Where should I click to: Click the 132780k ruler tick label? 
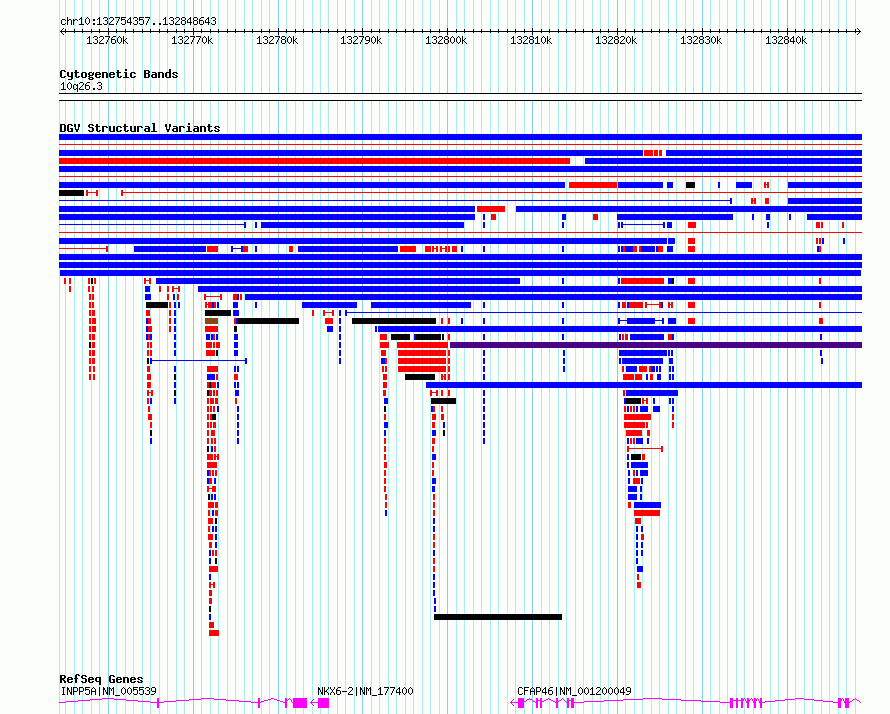(x=277, y=40)
